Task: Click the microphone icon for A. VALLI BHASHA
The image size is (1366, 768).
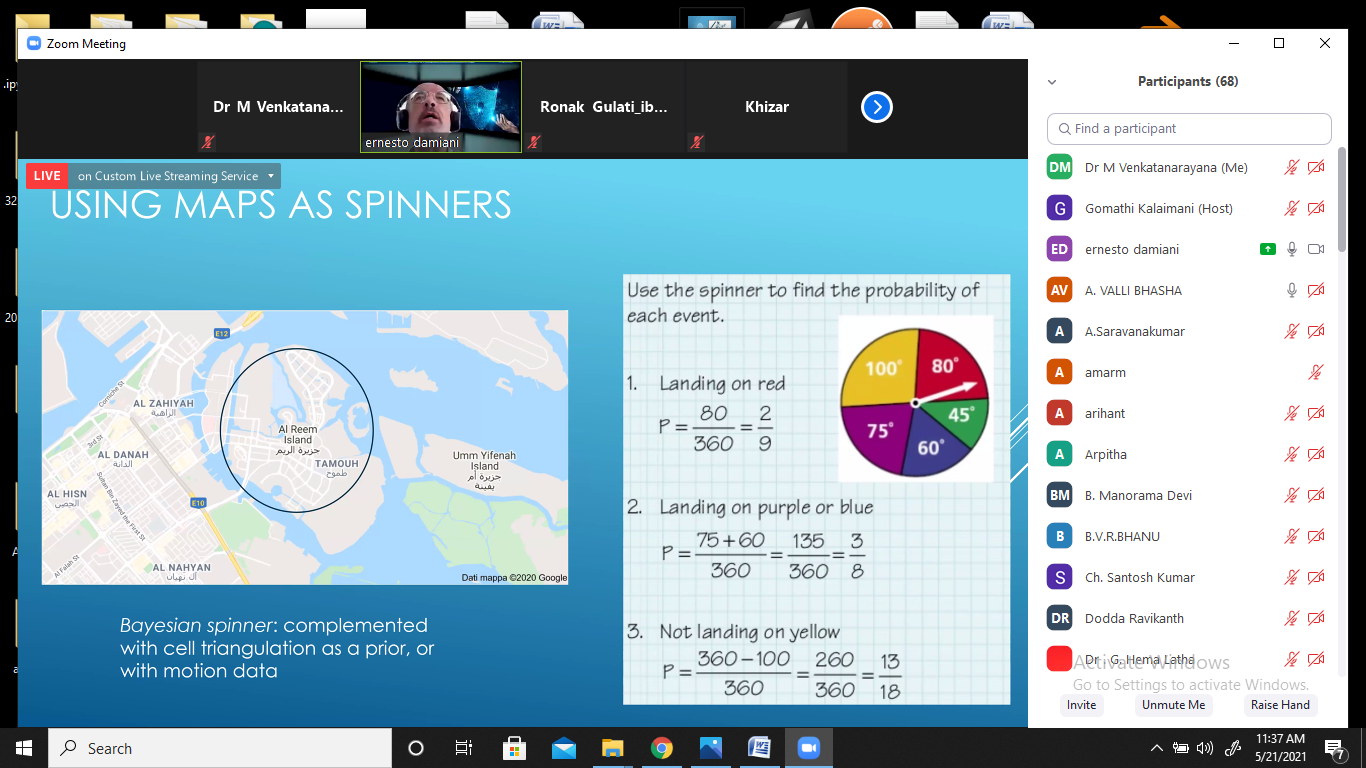Action: (1292, 291)
